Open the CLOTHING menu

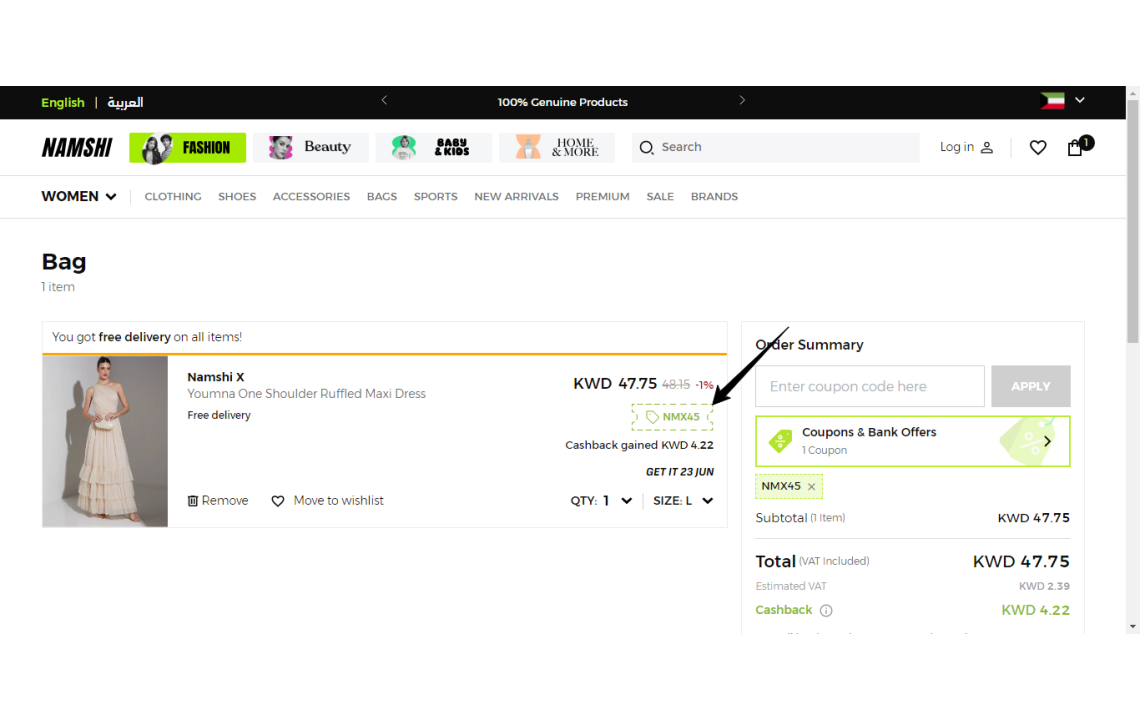click(x=173, y=197)
